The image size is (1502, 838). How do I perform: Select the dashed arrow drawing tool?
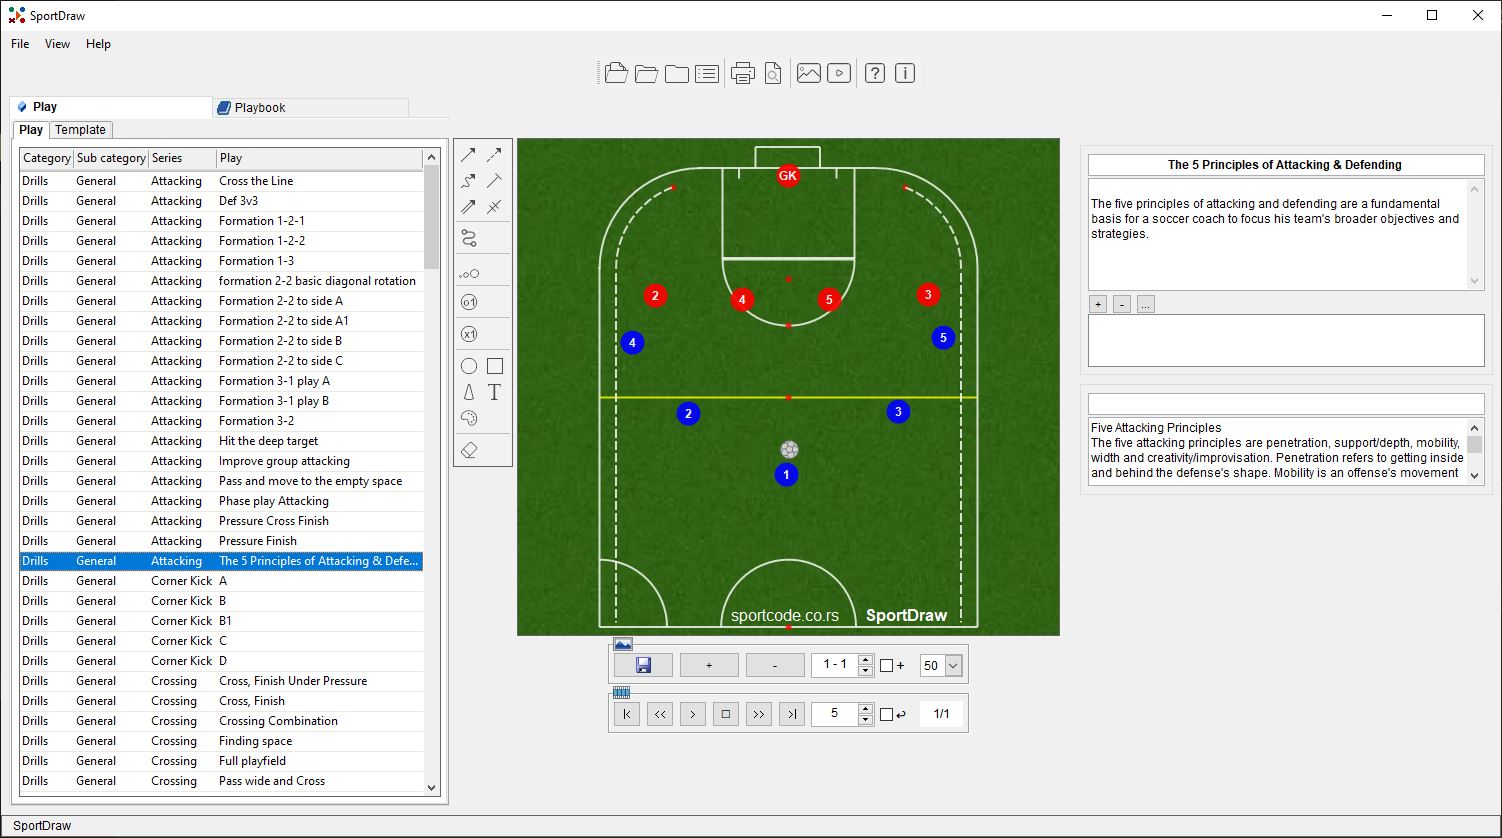point(494,155)
